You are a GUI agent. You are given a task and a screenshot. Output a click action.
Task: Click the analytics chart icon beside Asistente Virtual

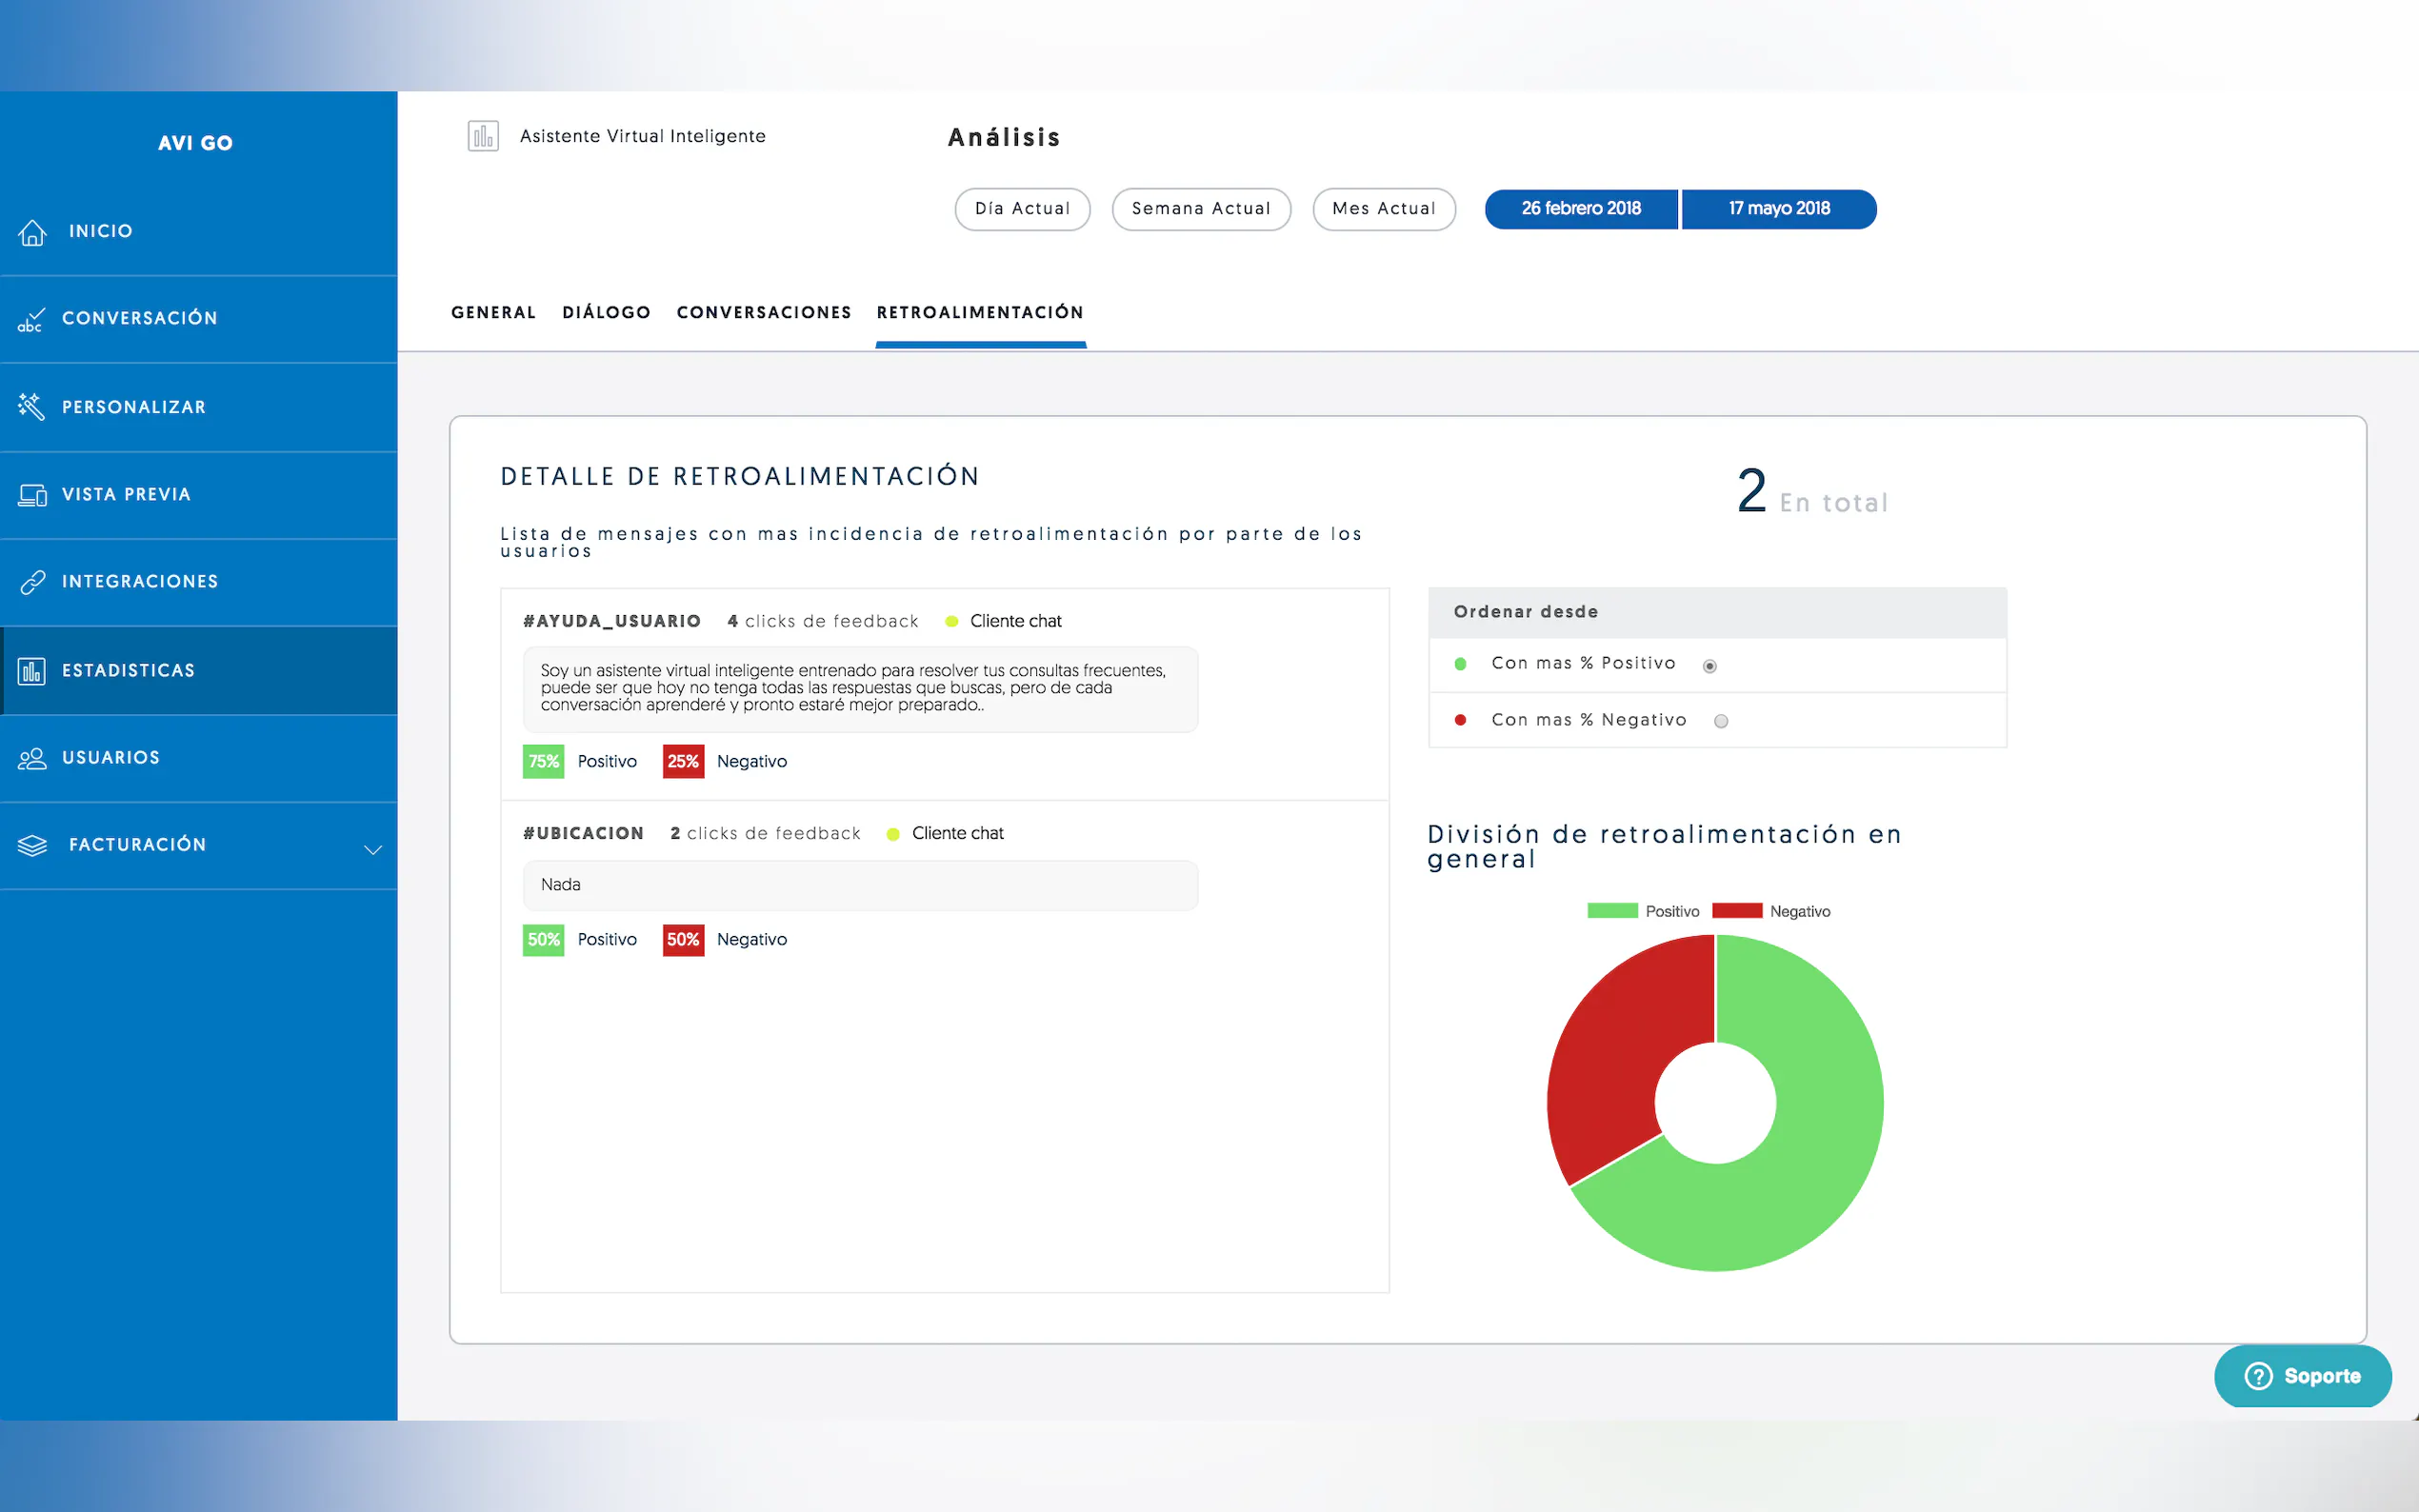coord(483,136)
